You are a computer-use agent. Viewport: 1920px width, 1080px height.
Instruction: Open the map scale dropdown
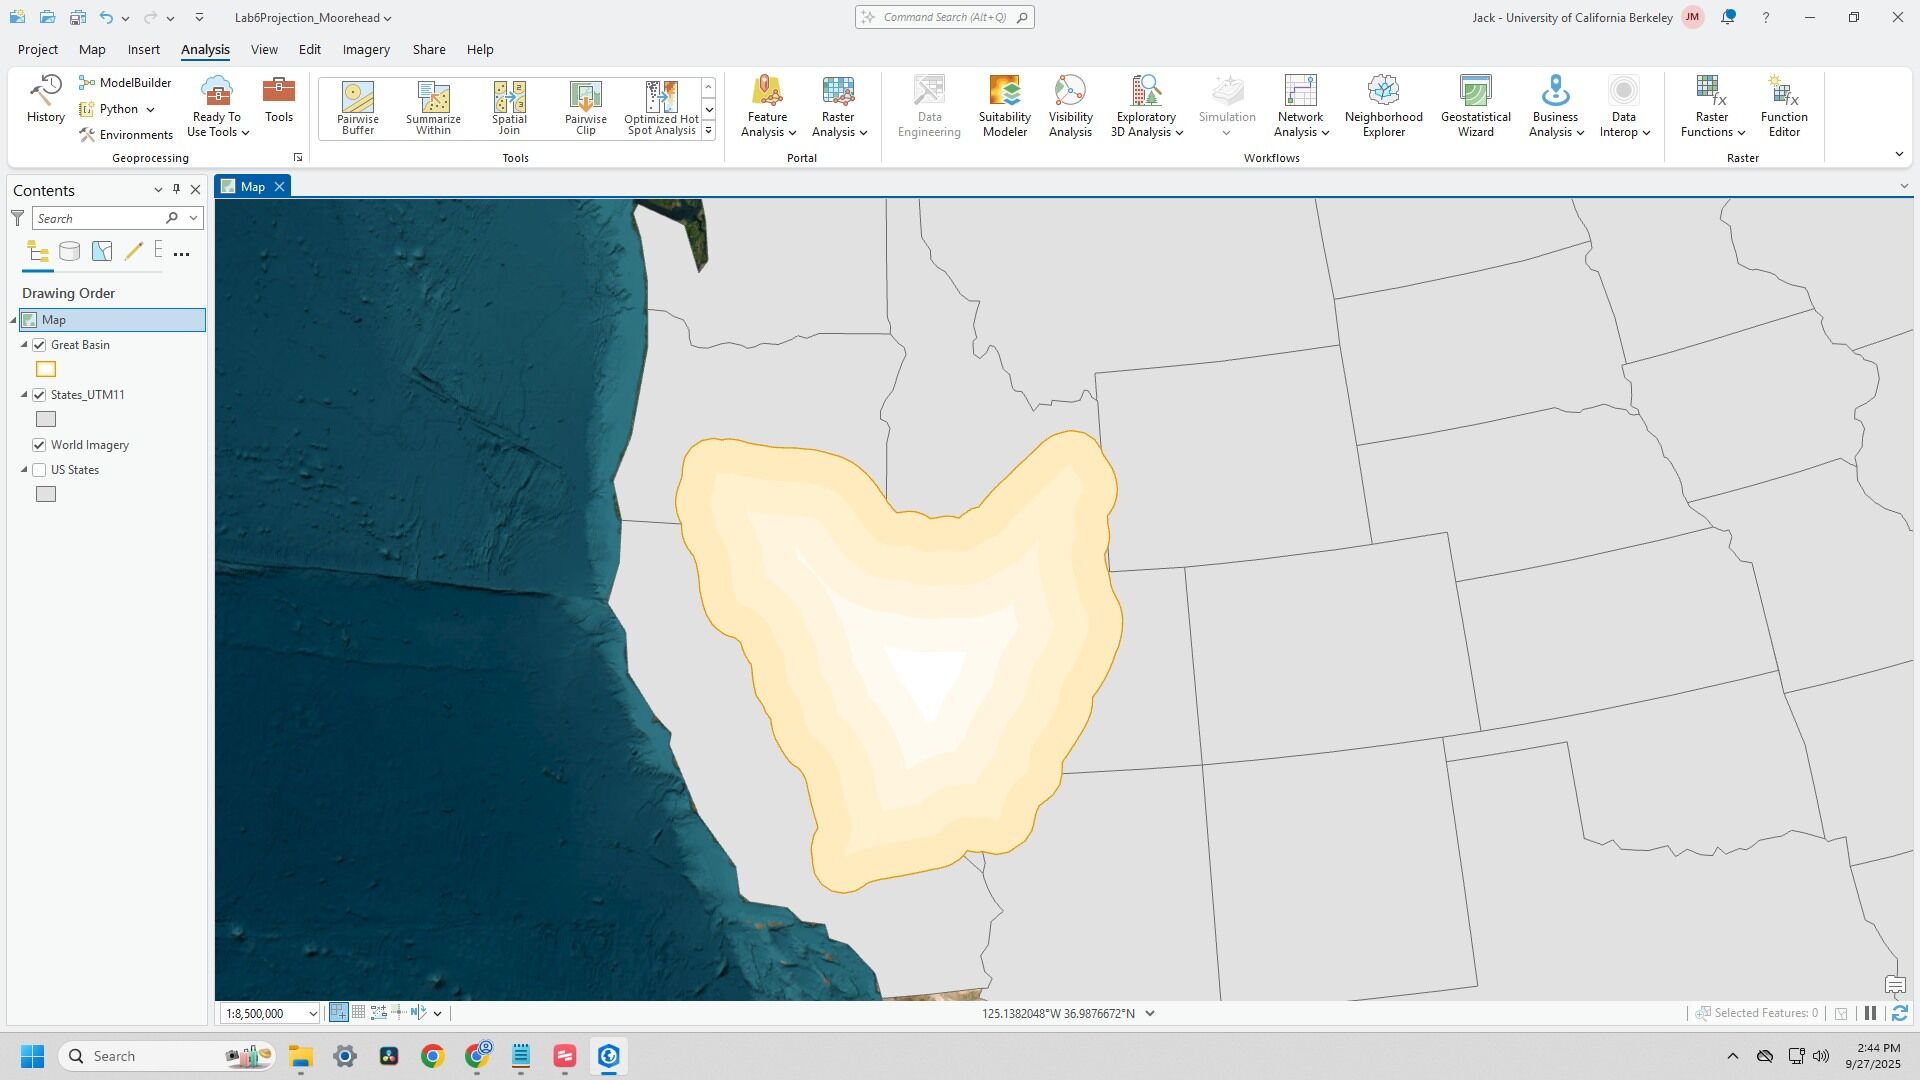point(312,1014)
